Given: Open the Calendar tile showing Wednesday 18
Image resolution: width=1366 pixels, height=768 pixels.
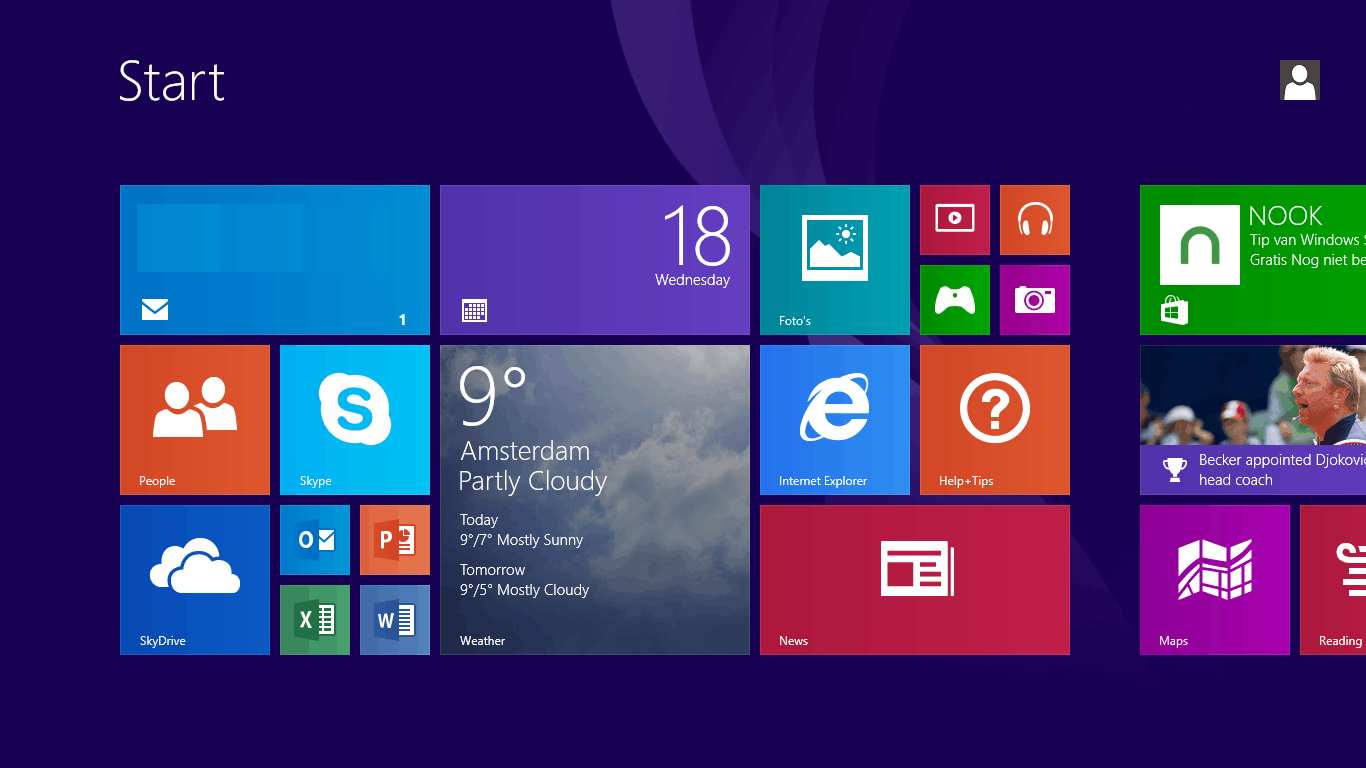Looking at the screenshot, I should pos(595,260).
